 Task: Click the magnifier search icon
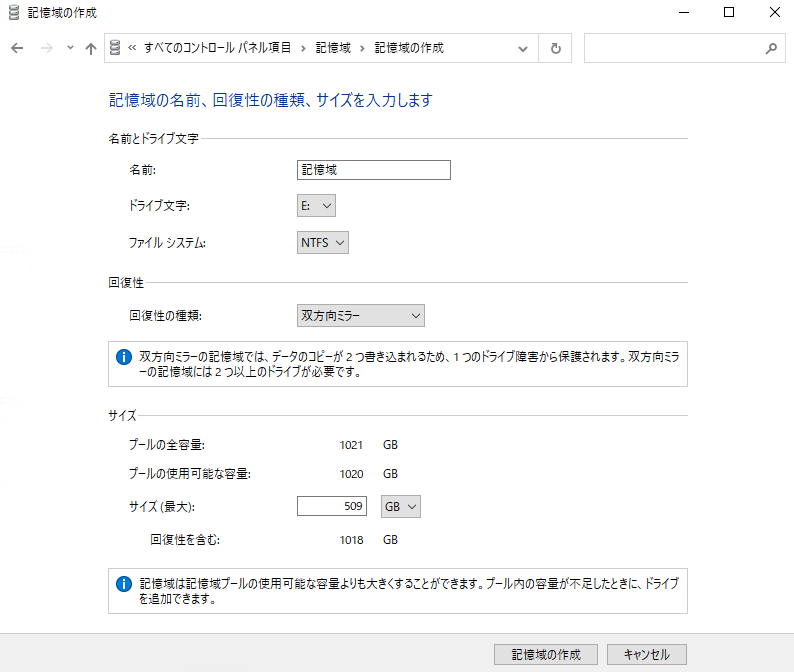click(x=771, y=48)
